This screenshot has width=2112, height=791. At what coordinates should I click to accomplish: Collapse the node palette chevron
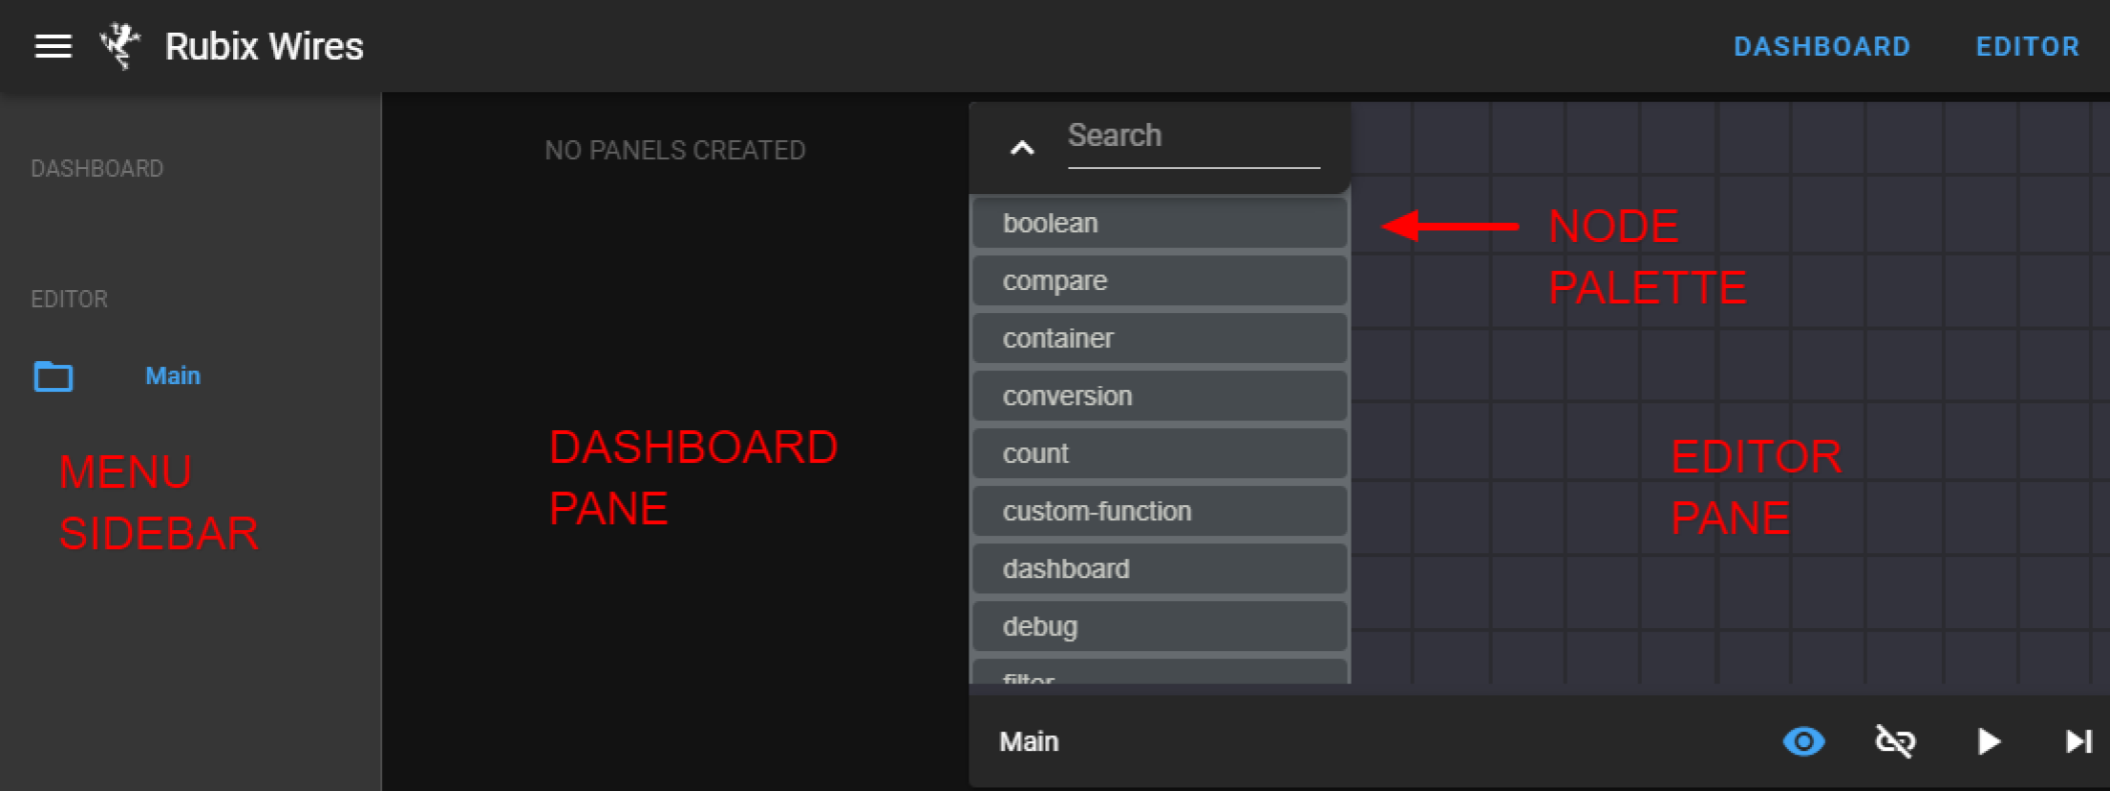click(1021, 148)
